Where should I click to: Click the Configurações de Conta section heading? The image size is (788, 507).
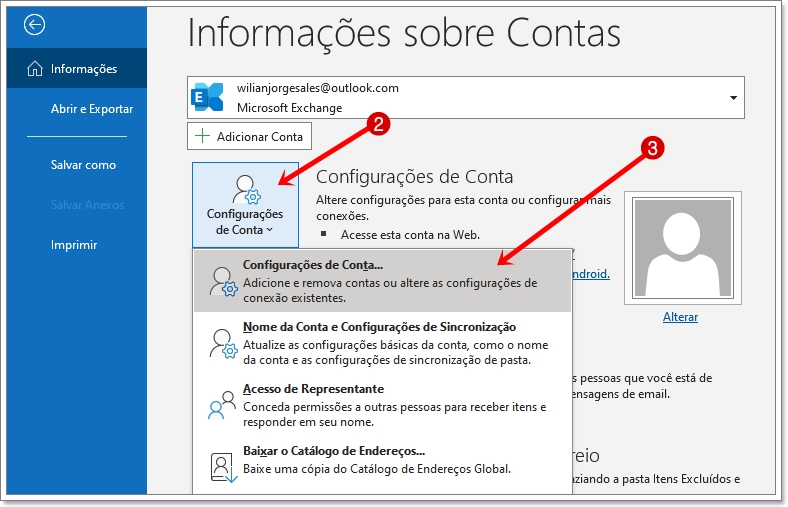point(415,176)
